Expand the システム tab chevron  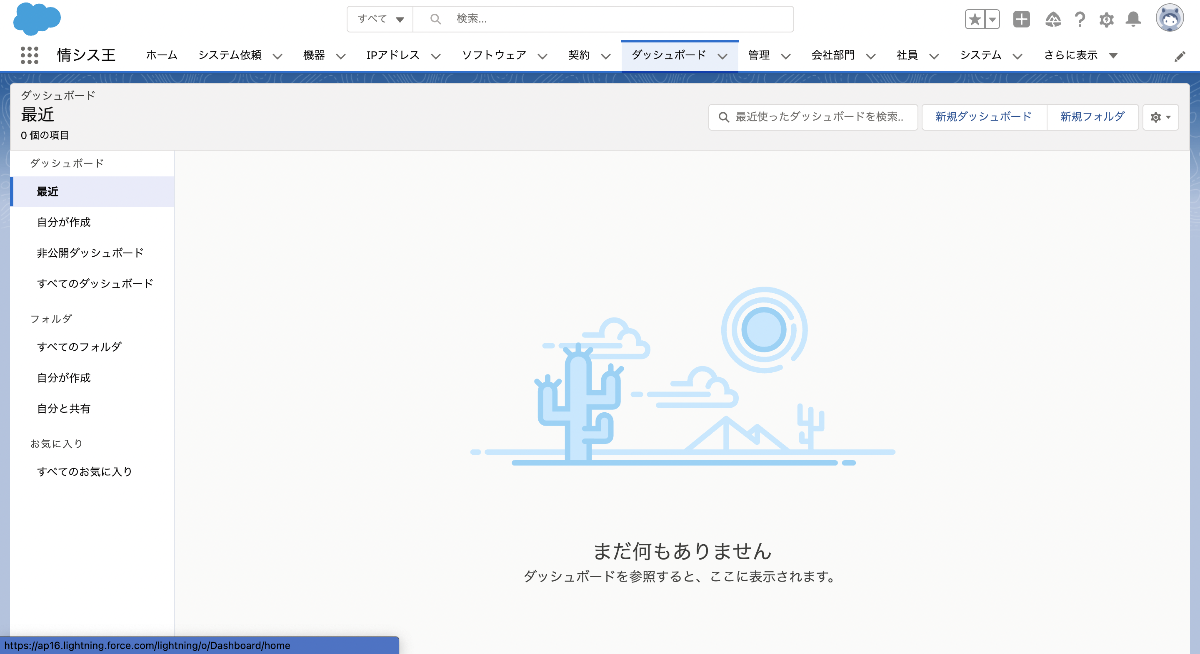[1017, 56]
